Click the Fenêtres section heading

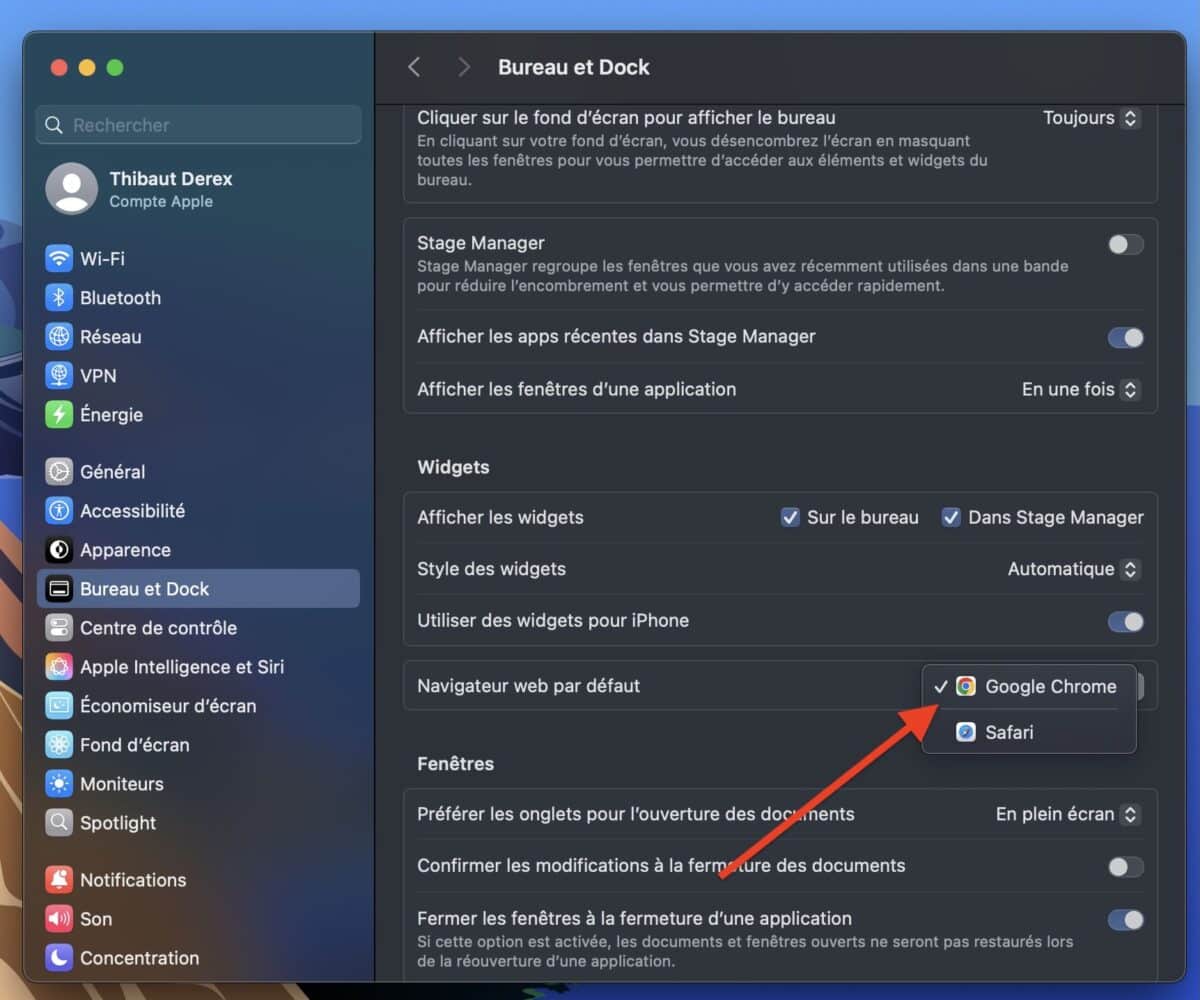coord(455,763)
